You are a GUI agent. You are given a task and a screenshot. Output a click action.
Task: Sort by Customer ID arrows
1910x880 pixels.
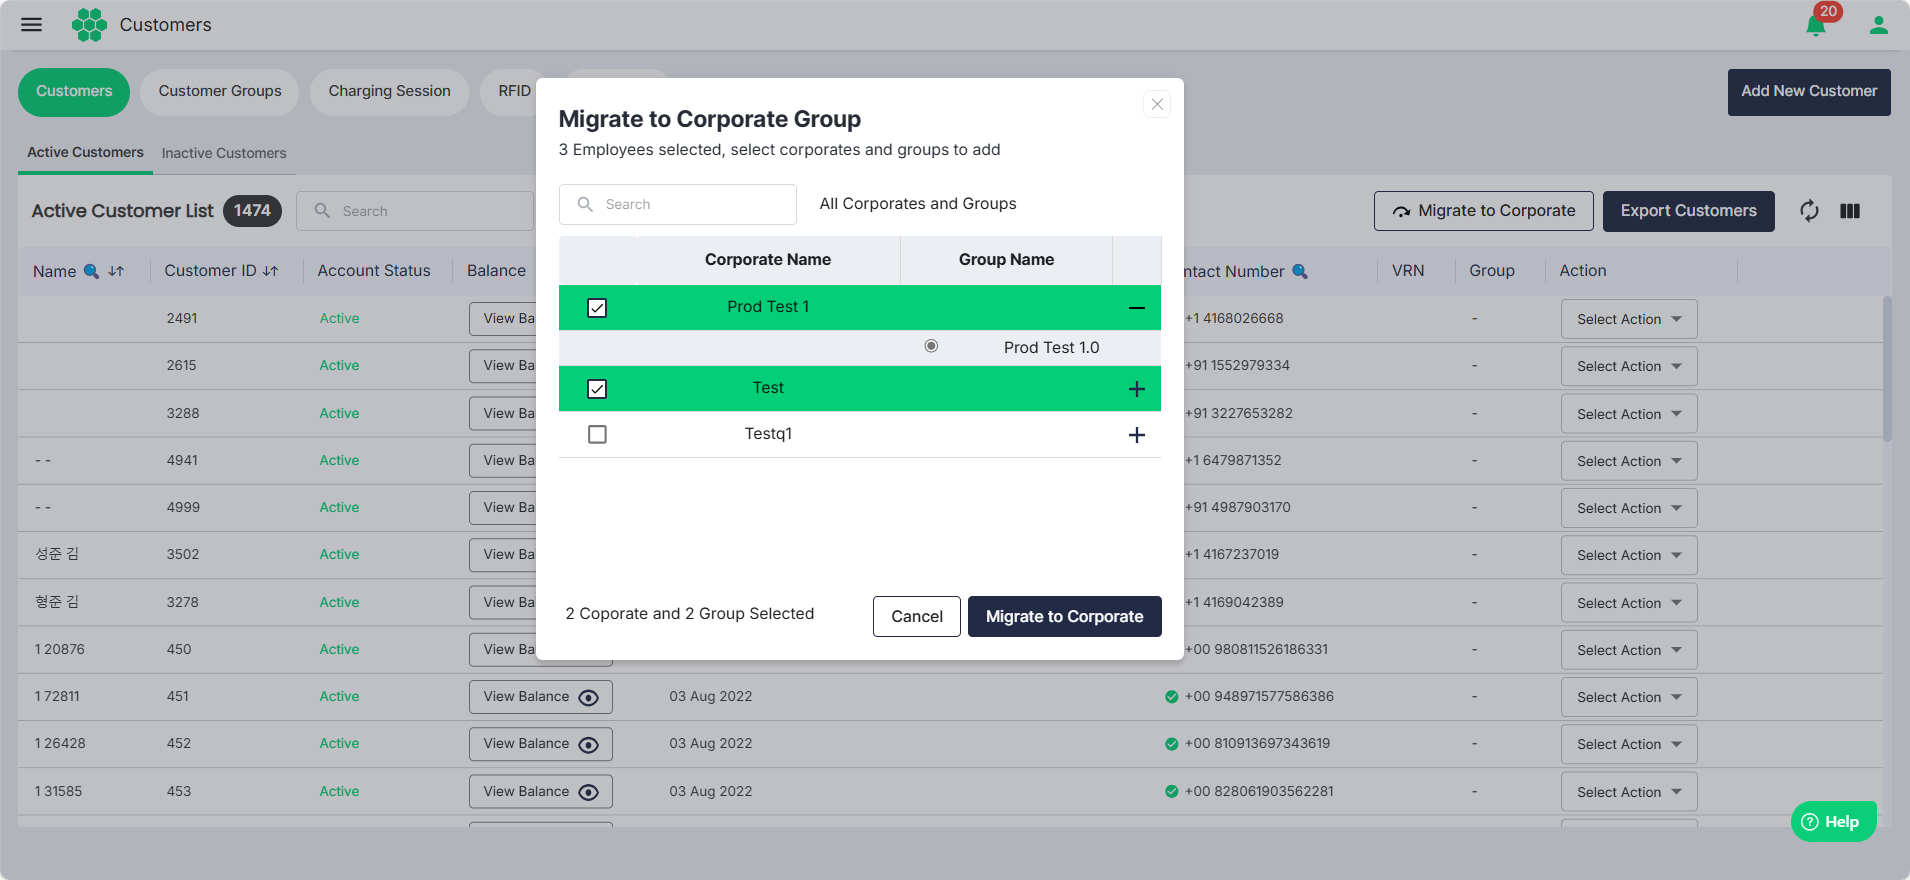[x=270, y=271]
